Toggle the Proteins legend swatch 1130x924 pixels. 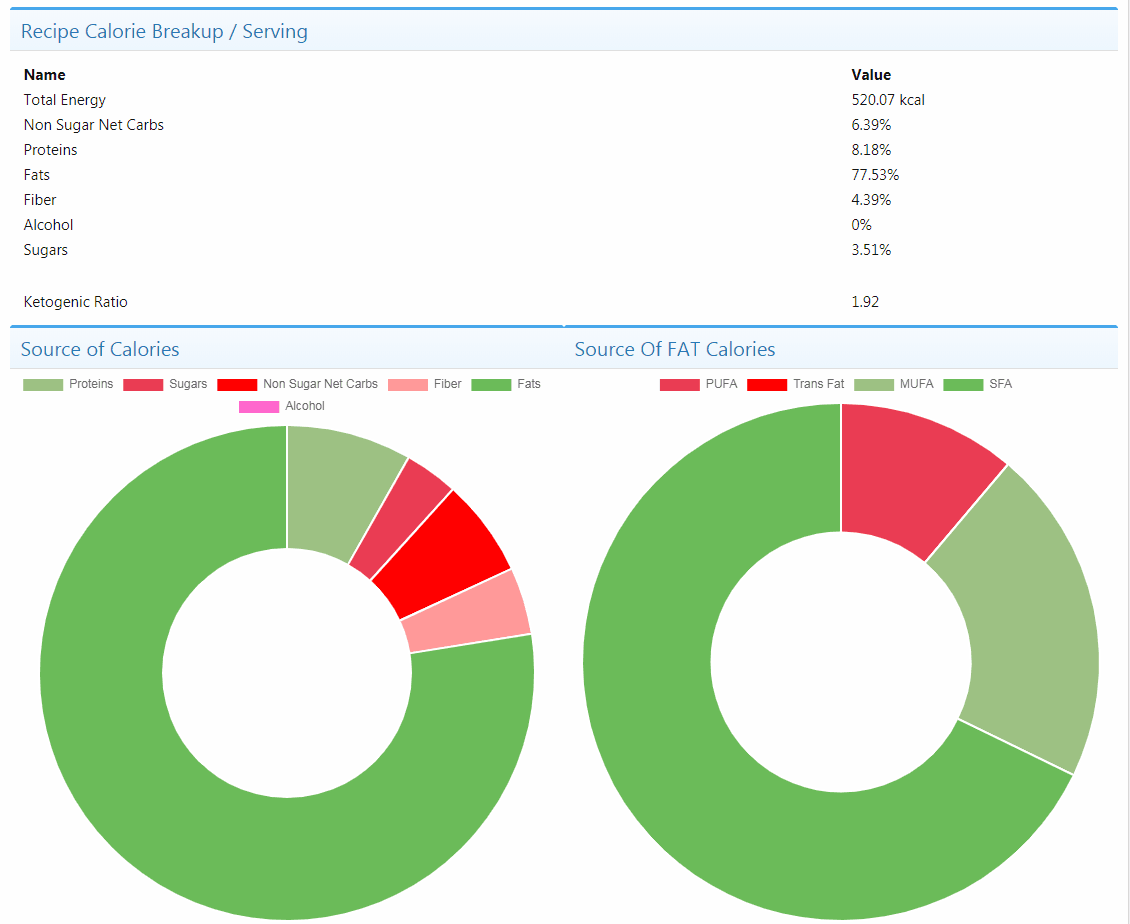tap(43, 385)
